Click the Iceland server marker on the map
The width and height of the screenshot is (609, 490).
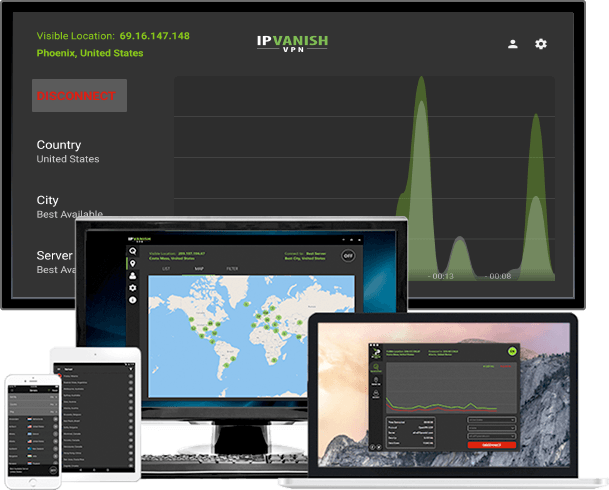pyautogui.click(x=246, y=304)
